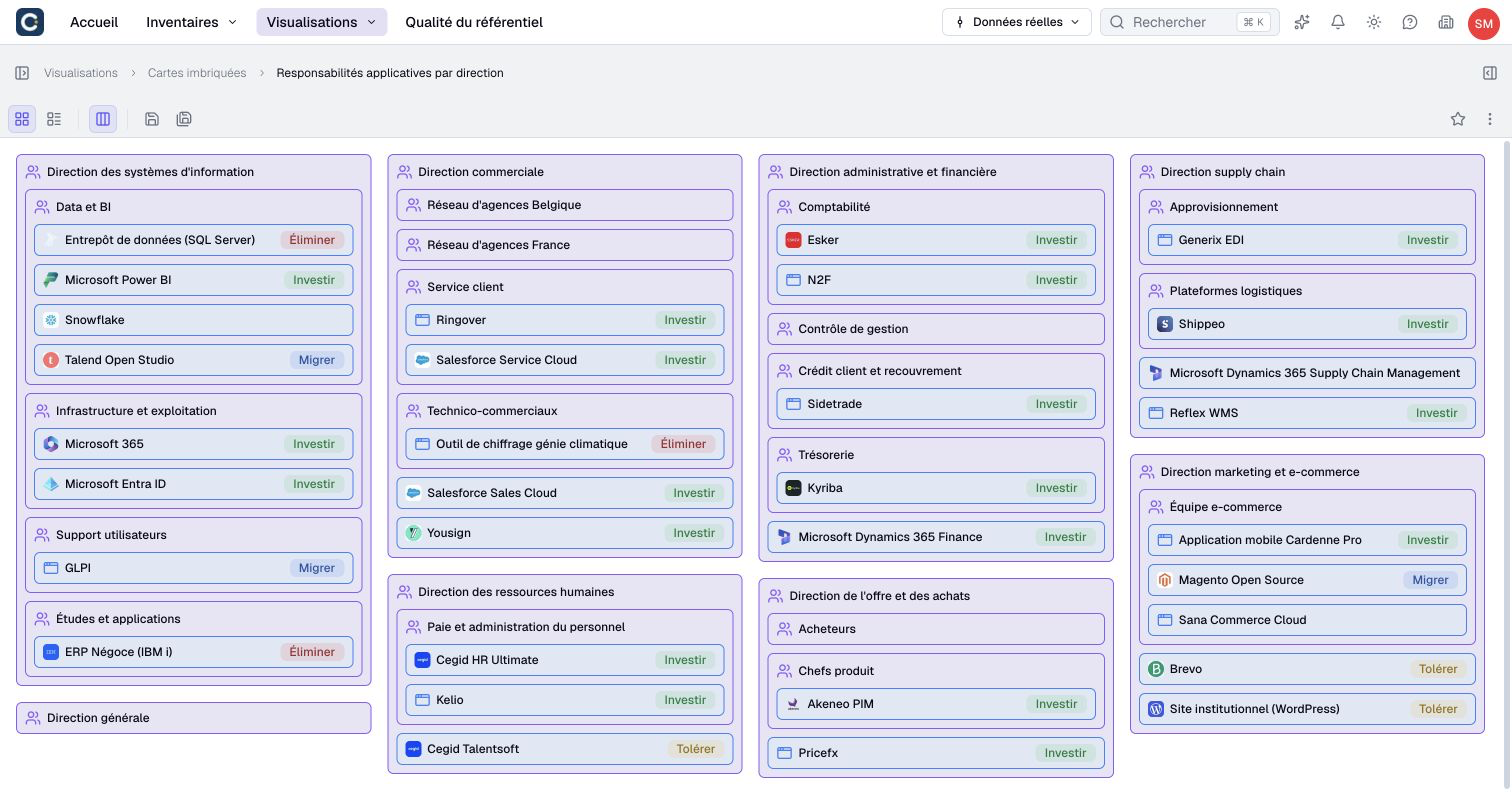Viewport: 1512px width, 793px height.
Task: Open the Inventaires menu
Action: [191, 22]
